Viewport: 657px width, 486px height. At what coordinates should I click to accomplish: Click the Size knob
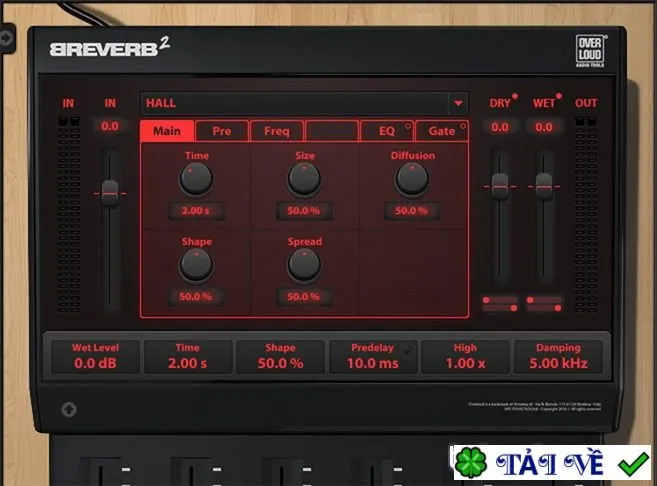[304, 179]
